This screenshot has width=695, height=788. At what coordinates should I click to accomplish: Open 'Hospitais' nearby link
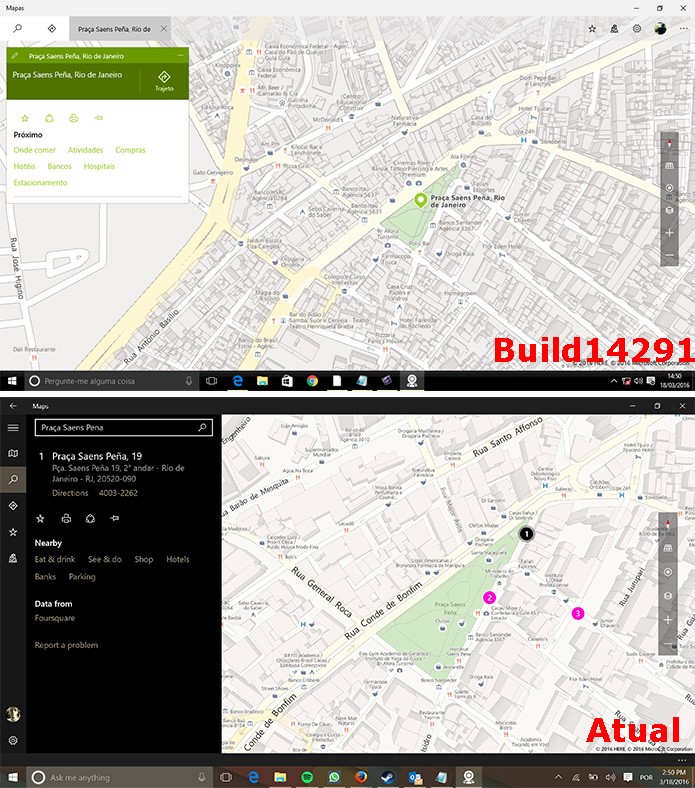[100, 166]
